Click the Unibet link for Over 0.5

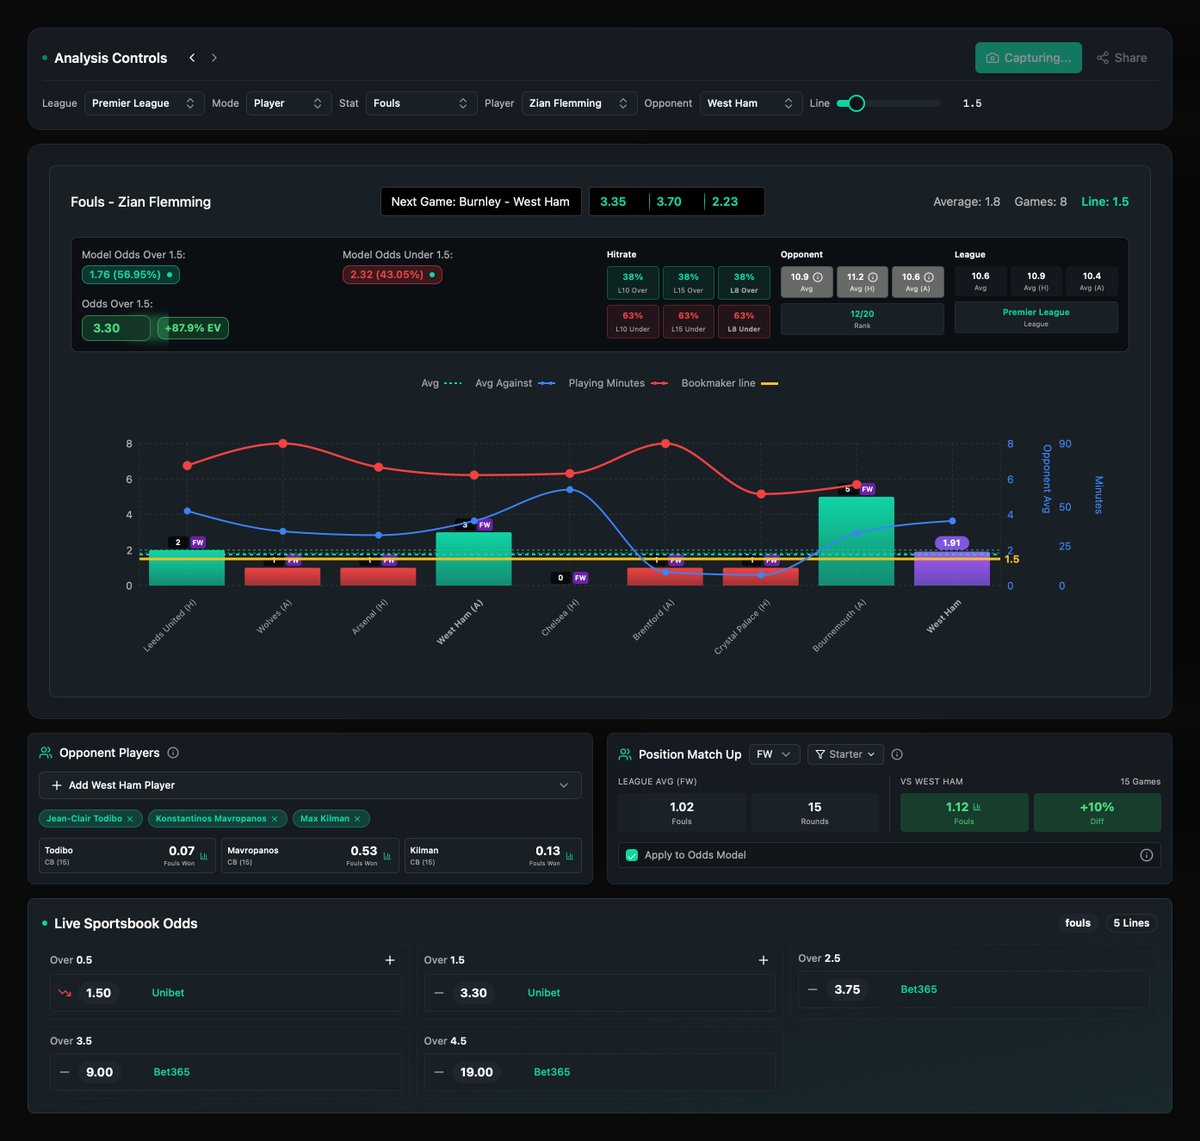(x=168, y=993)
